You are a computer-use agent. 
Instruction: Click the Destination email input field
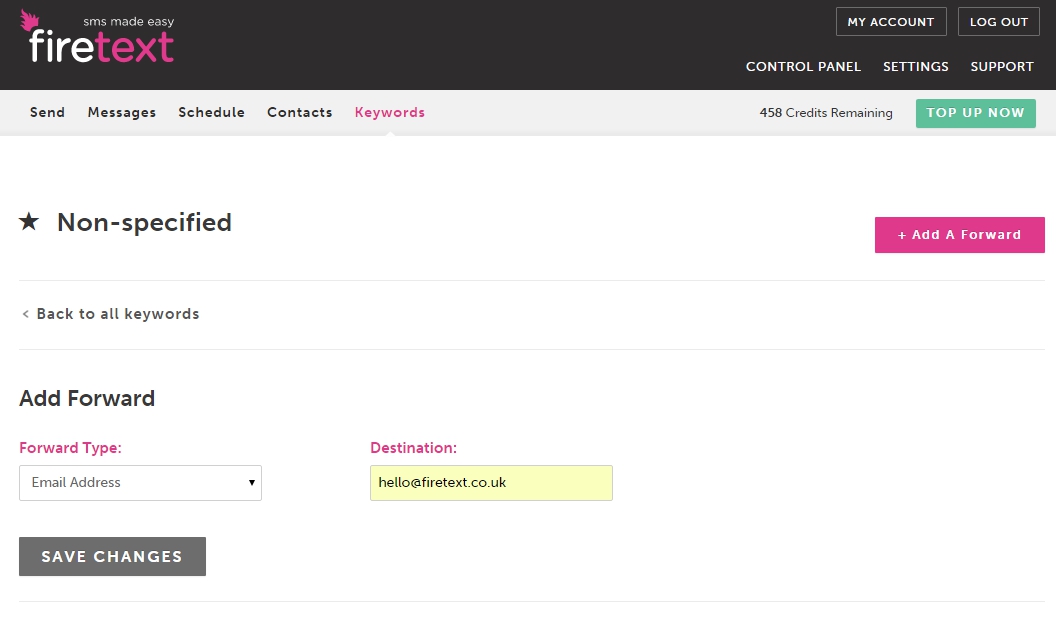(x=491, y=482)
